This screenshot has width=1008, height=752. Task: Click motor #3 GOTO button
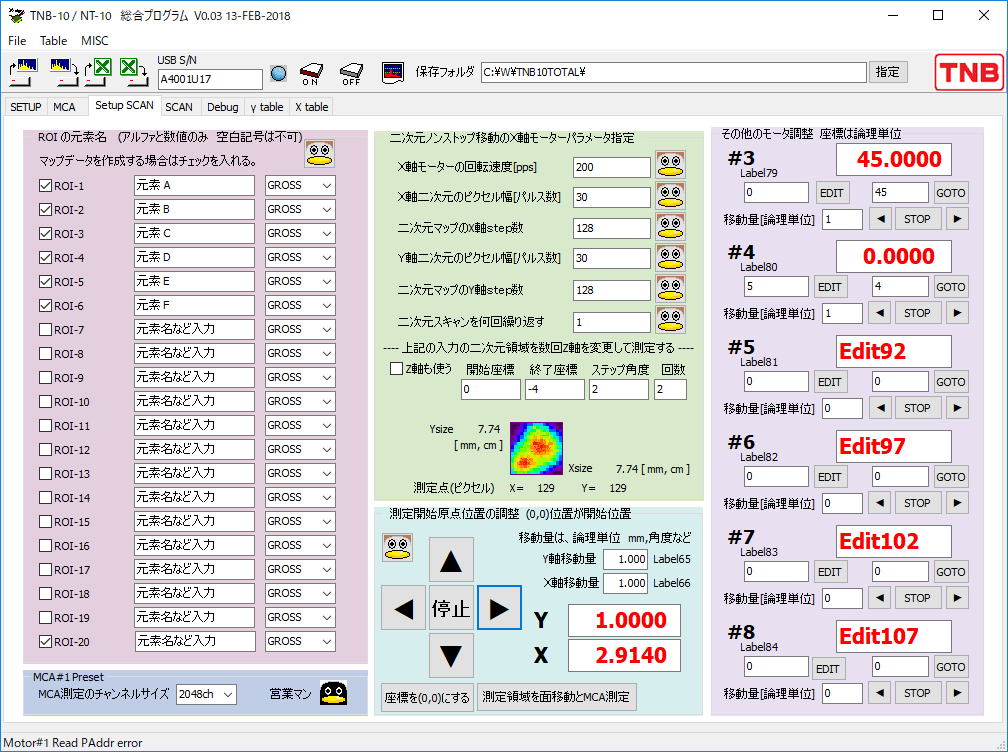950,193
